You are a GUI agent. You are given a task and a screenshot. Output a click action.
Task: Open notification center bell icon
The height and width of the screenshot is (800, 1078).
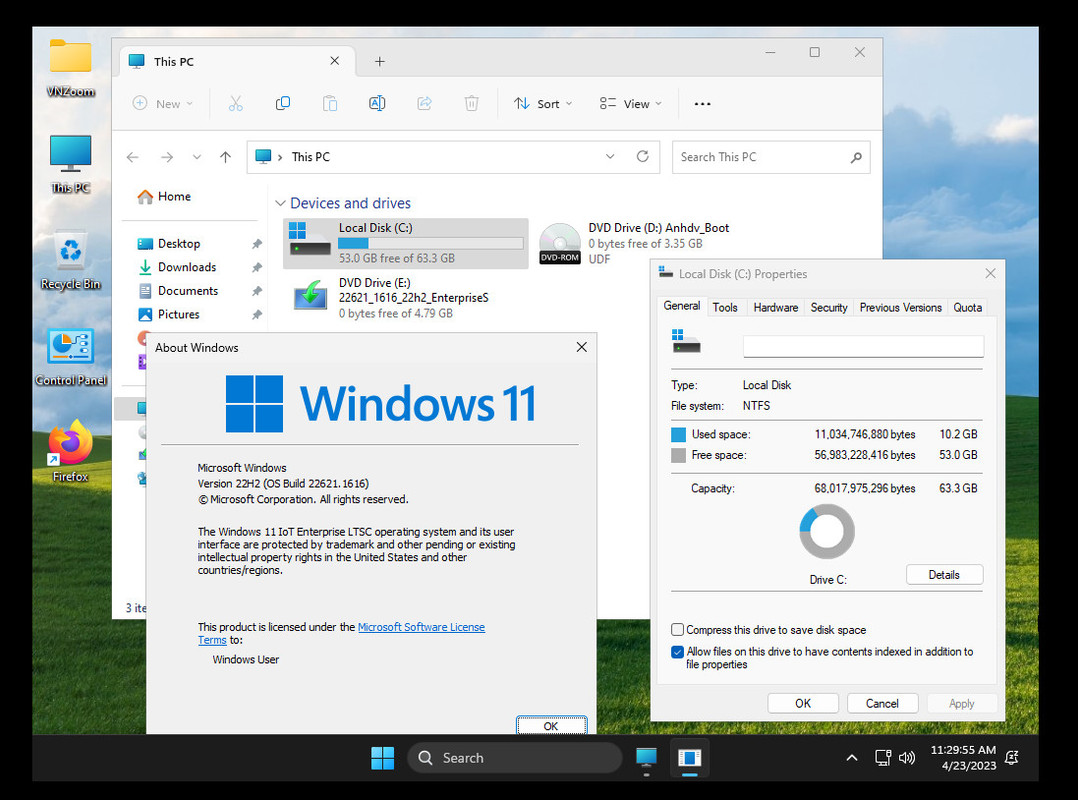click(x=1011, y=757)
